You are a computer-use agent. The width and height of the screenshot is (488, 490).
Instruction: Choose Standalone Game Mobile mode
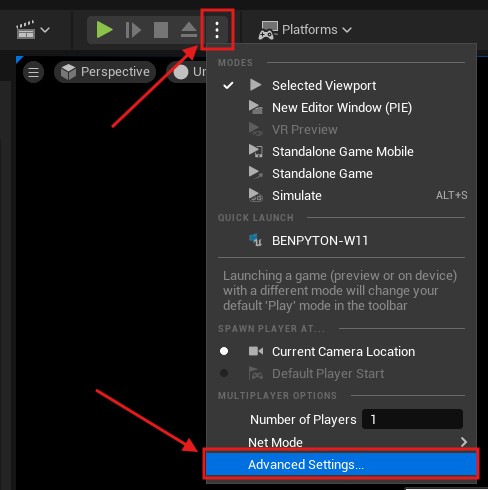[x=342, y=152]
